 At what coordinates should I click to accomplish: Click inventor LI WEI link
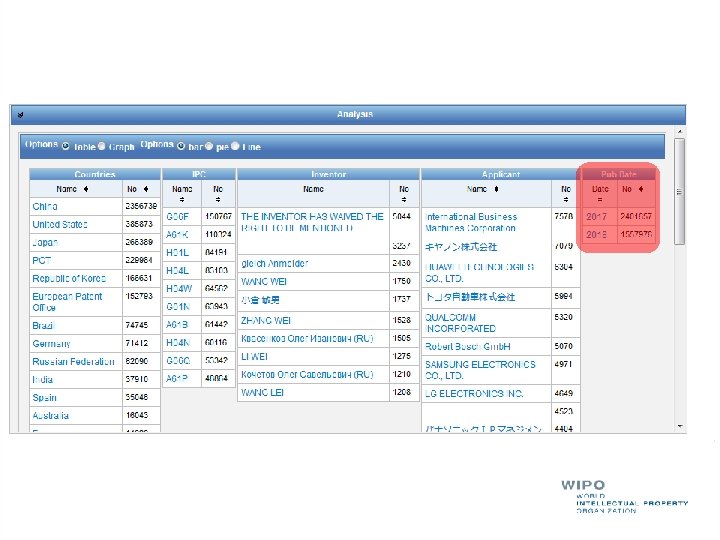click(254, 356)
